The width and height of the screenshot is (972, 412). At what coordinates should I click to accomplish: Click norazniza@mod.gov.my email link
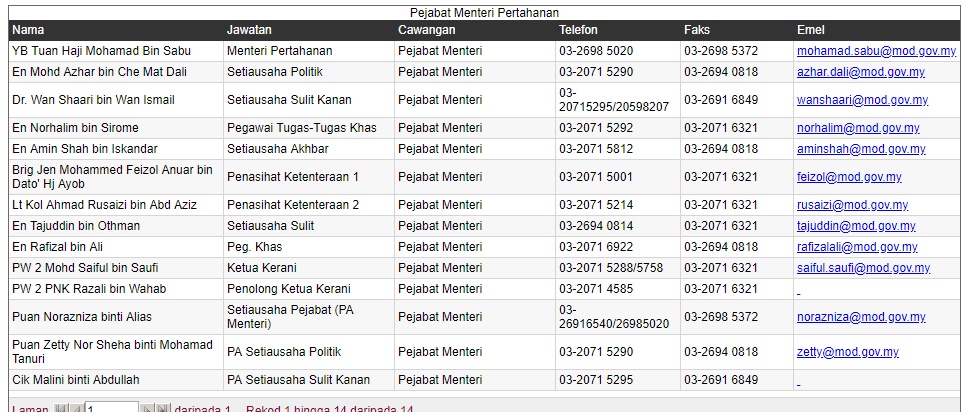[x=860, y=317]
